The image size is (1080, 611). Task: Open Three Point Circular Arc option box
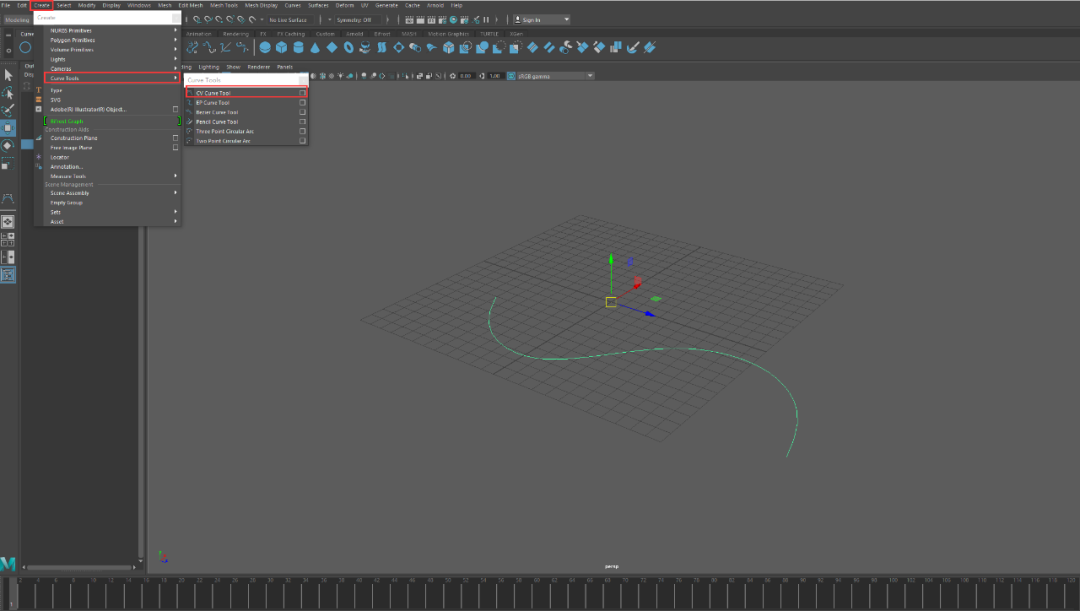coord(302,132)
